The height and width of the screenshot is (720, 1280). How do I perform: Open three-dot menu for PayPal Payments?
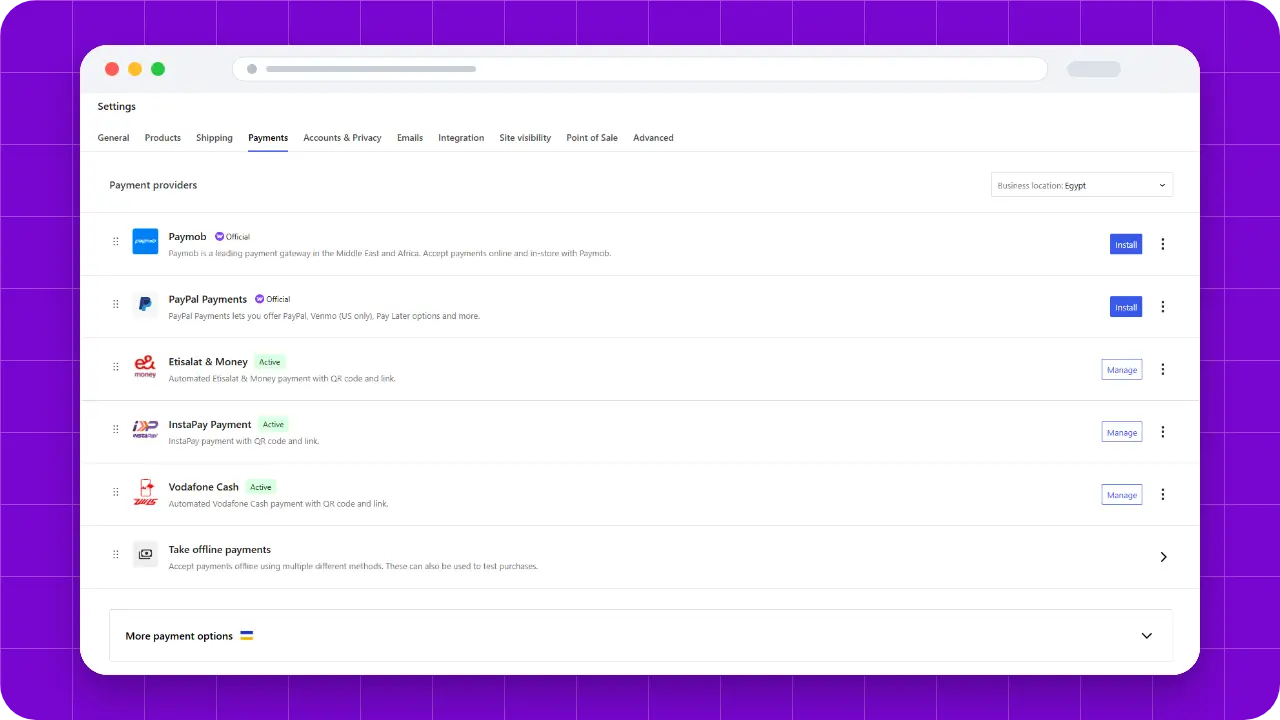[1162, 307]
